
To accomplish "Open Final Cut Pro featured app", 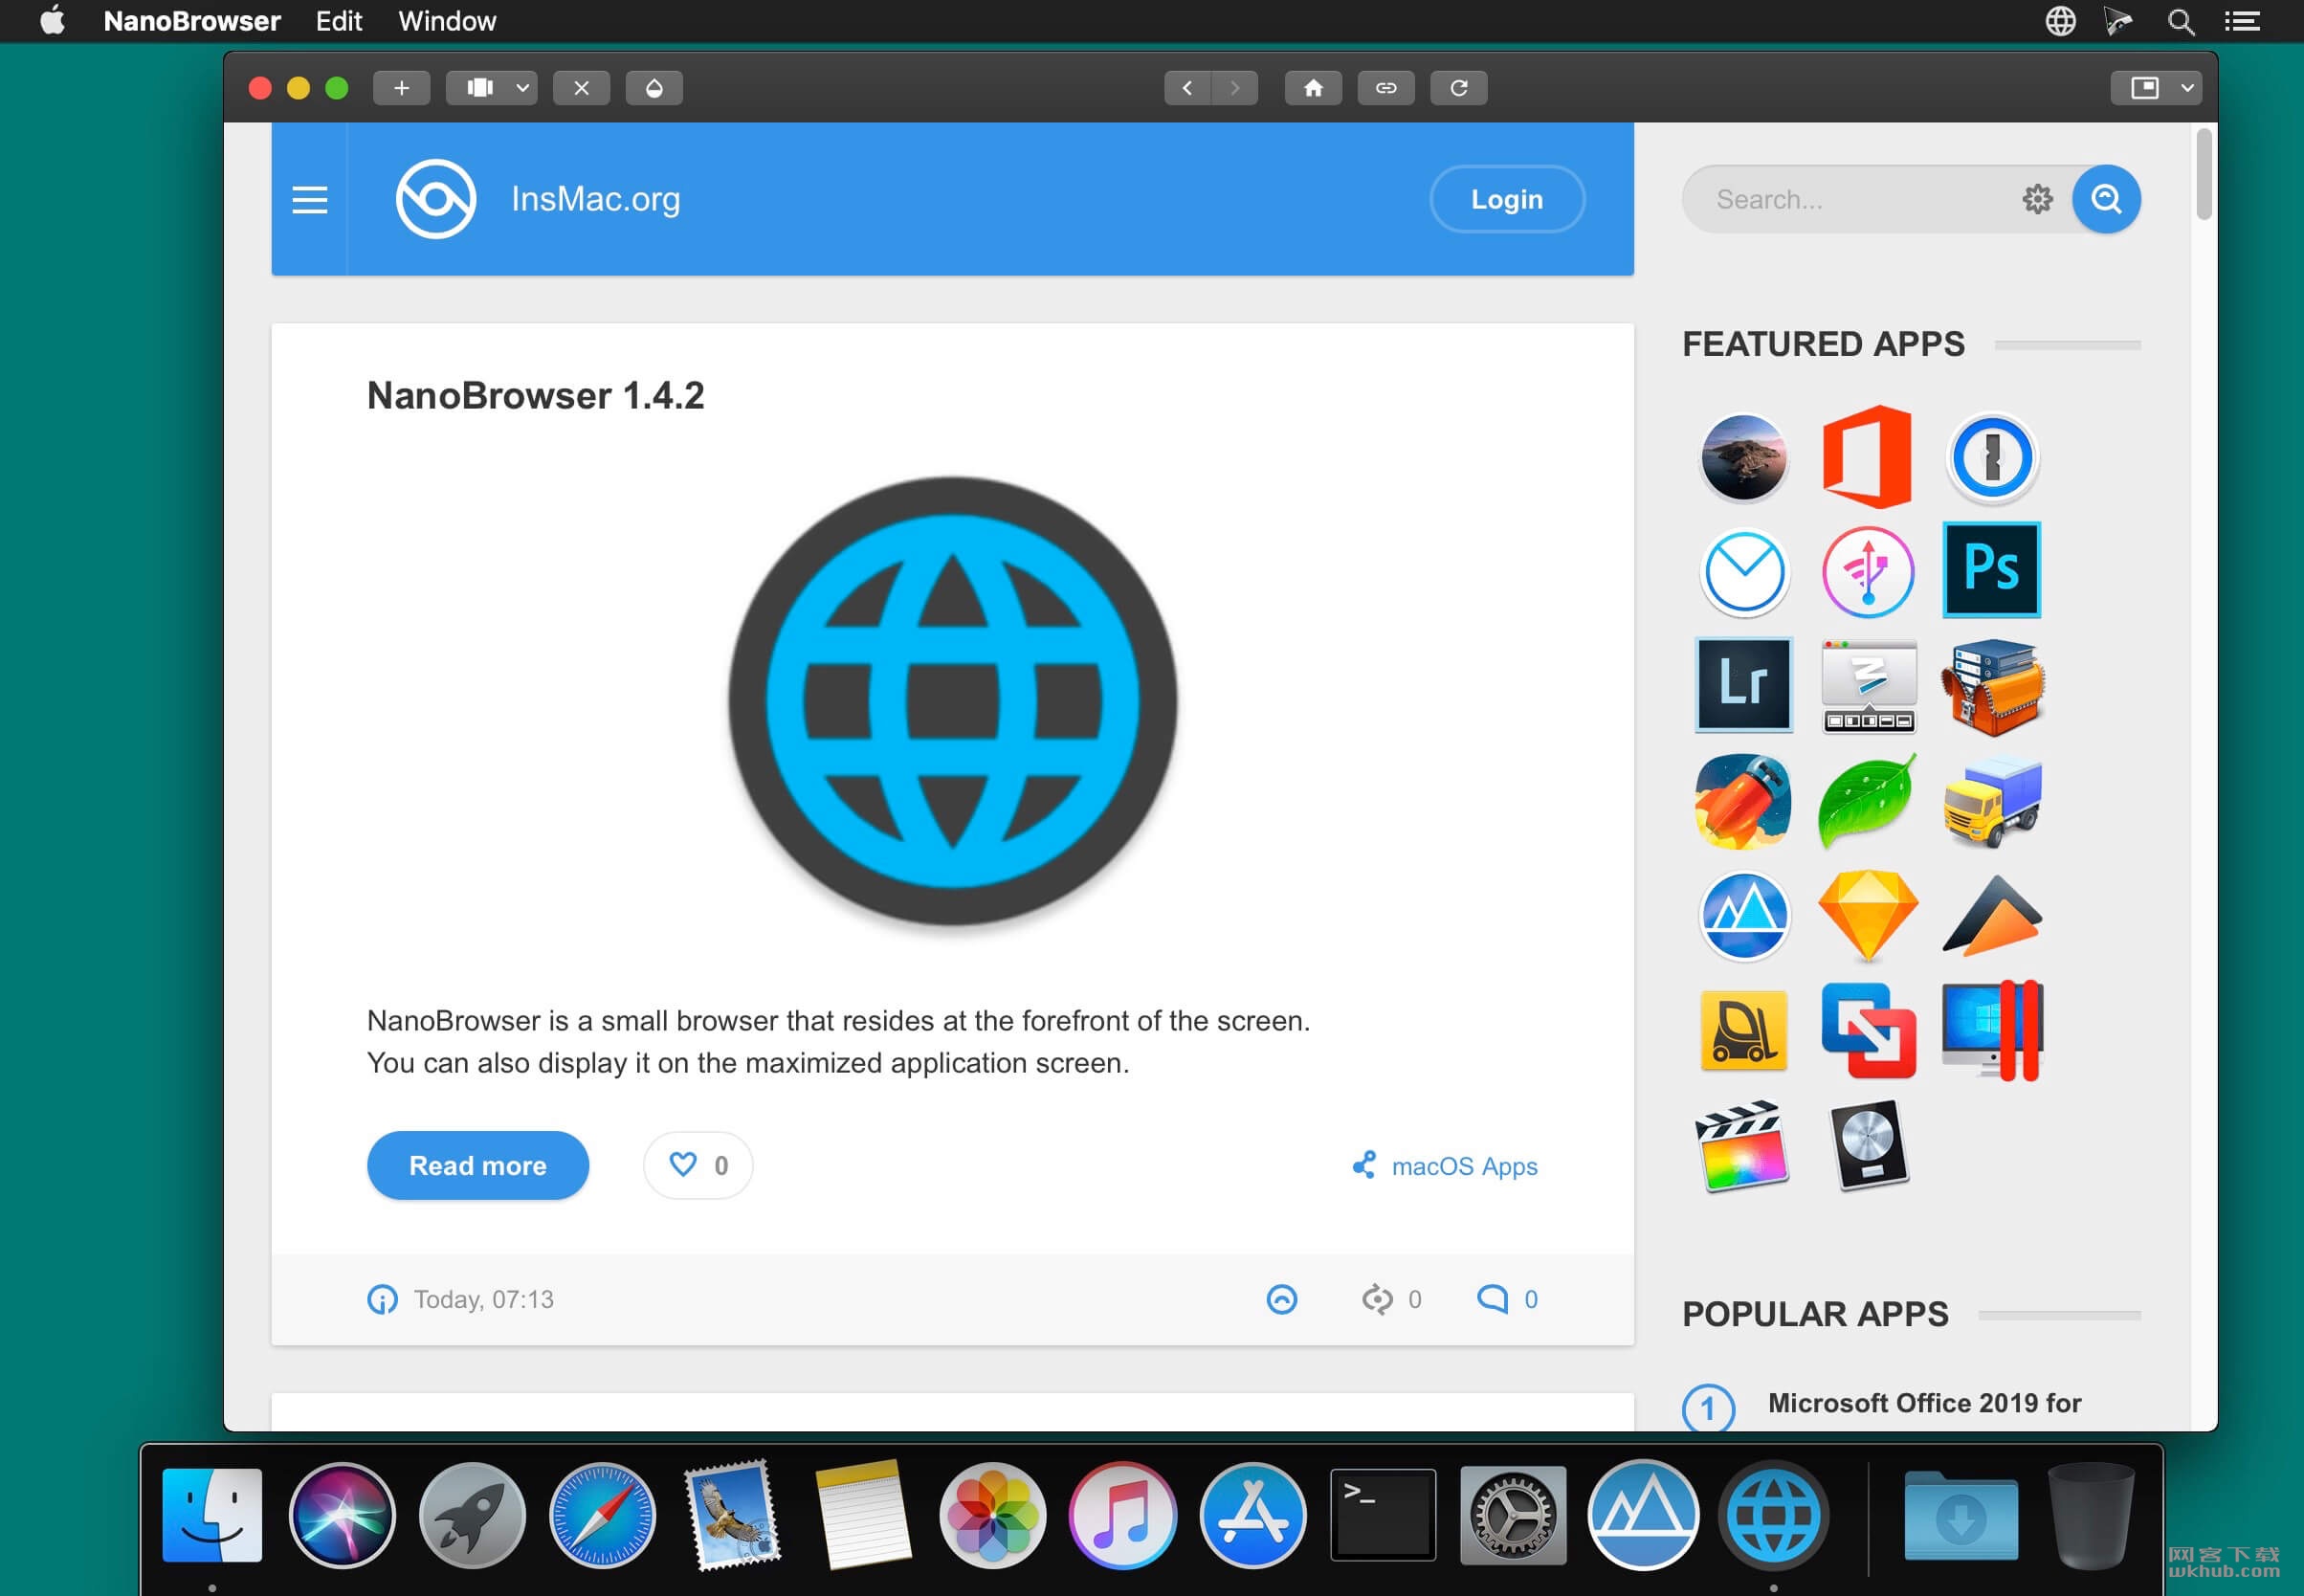I will pos(1743,1147).
